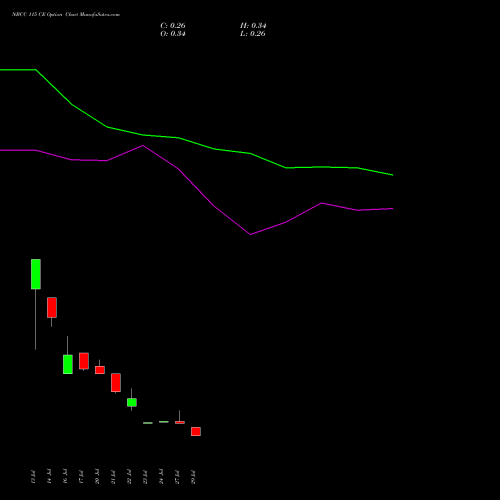
Task: Click the NBCC 115 CE Options chart title
Action: (66, 15)
